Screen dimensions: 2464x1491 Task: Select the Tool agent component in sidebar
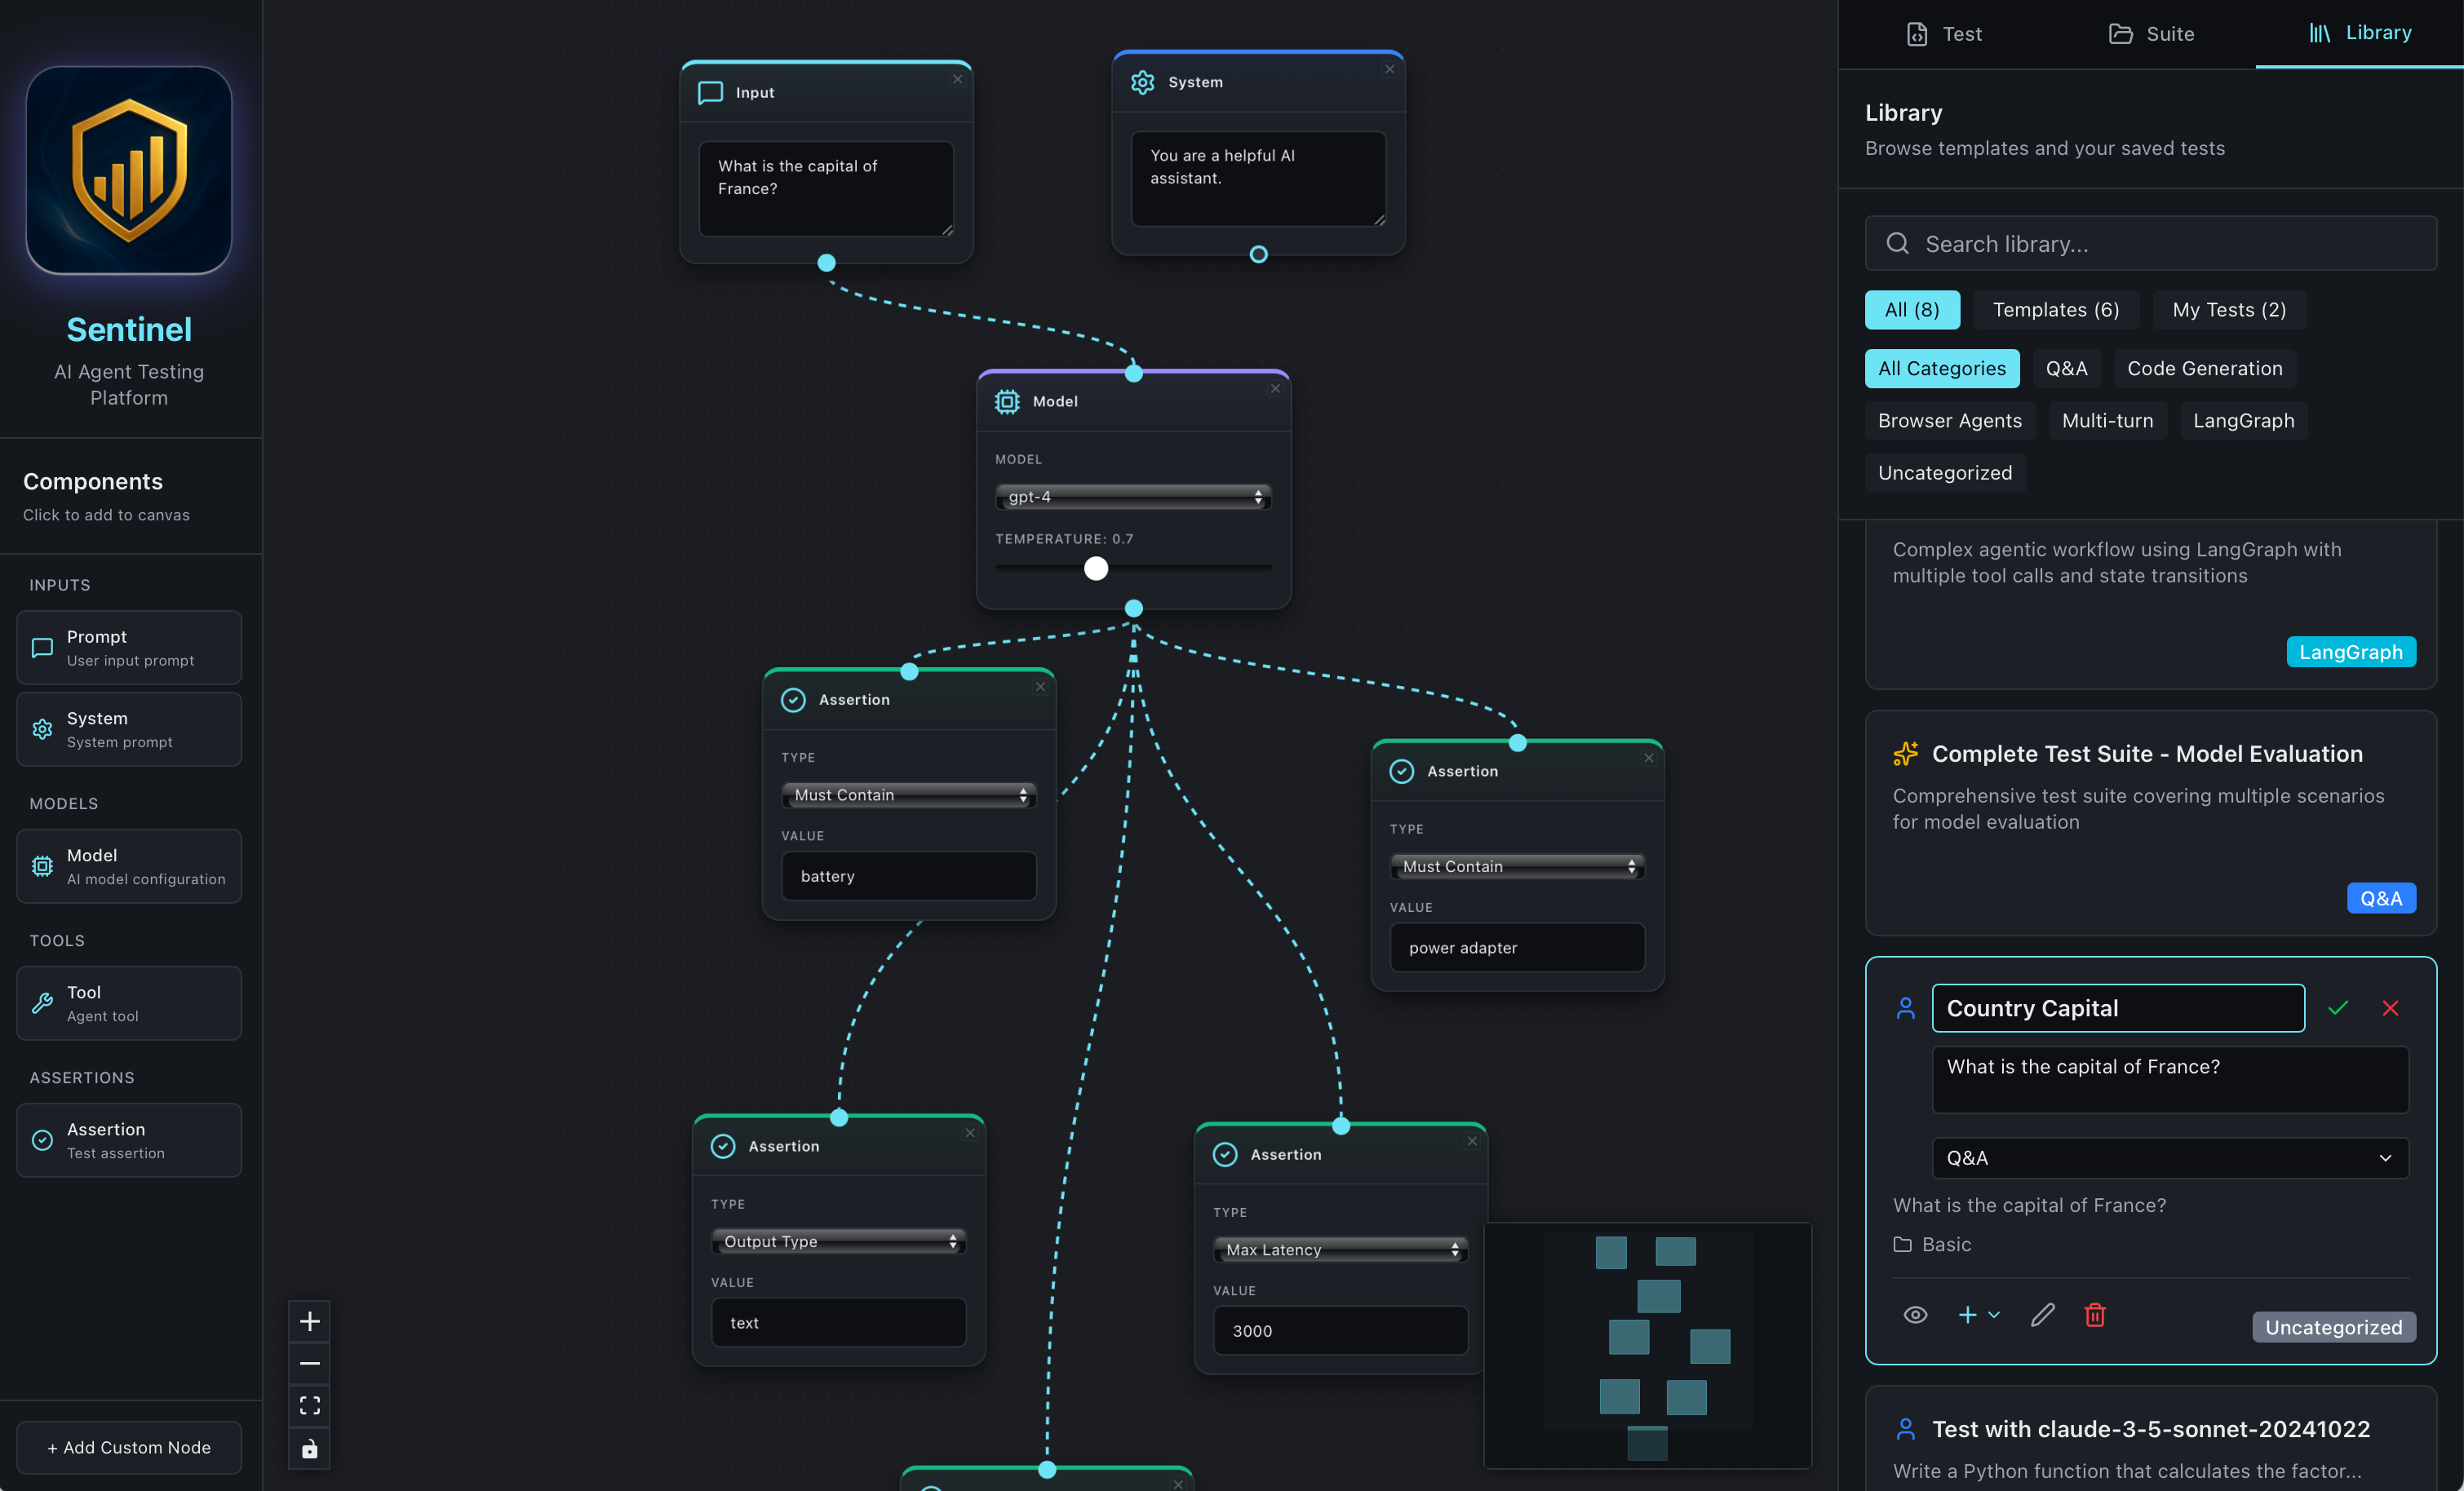point(128,1003)
